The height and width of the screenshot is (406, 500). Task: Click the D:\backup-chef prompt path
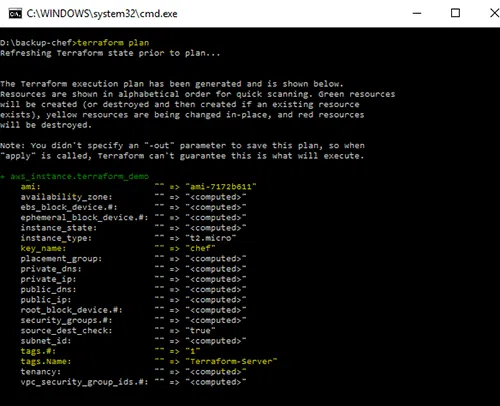click(36, 43)
